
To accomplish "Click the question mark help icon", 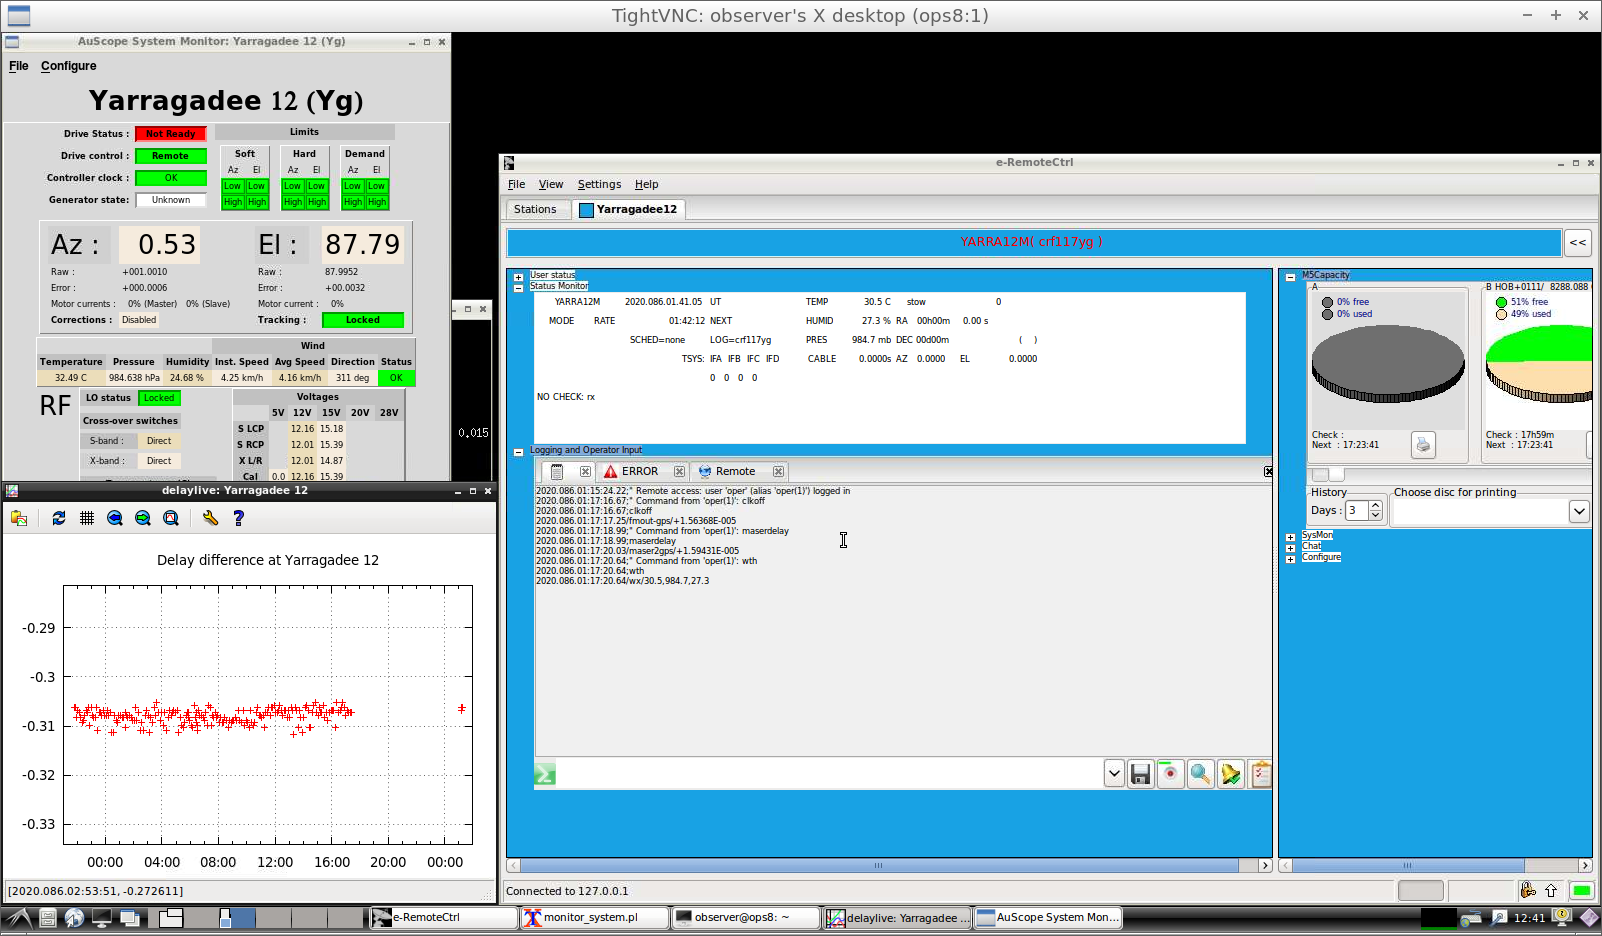I will (238, 518).
